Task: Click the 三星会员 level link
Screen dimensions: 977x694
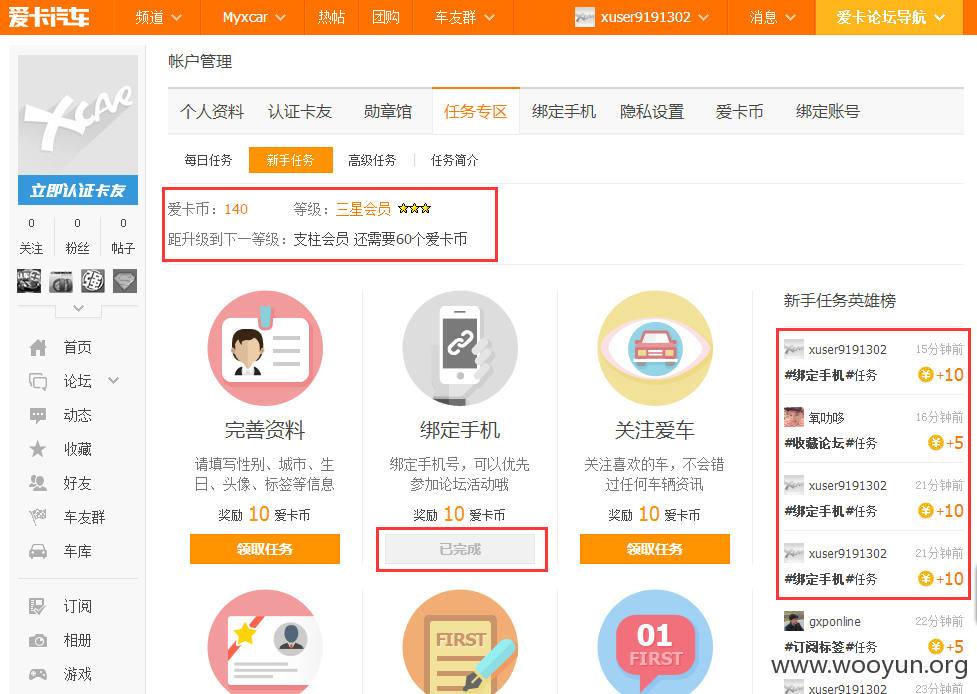Action: (363, 209)
